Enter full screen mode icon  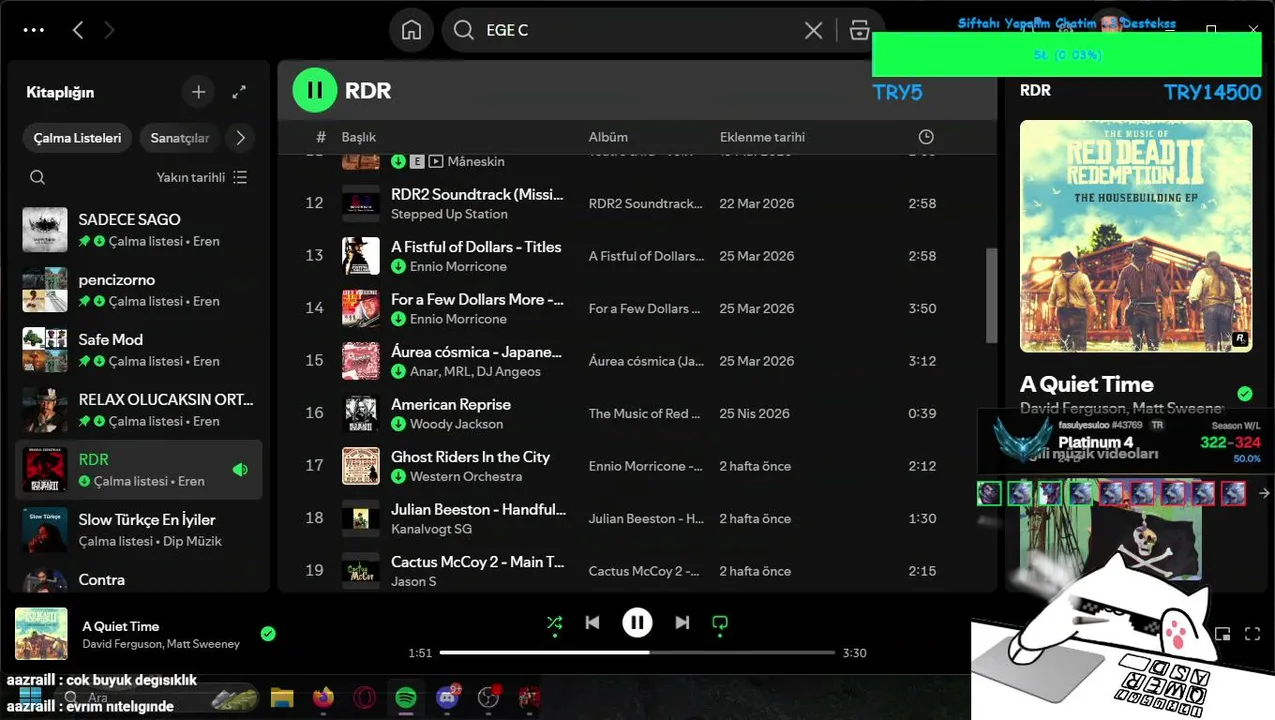point(1252,633)
